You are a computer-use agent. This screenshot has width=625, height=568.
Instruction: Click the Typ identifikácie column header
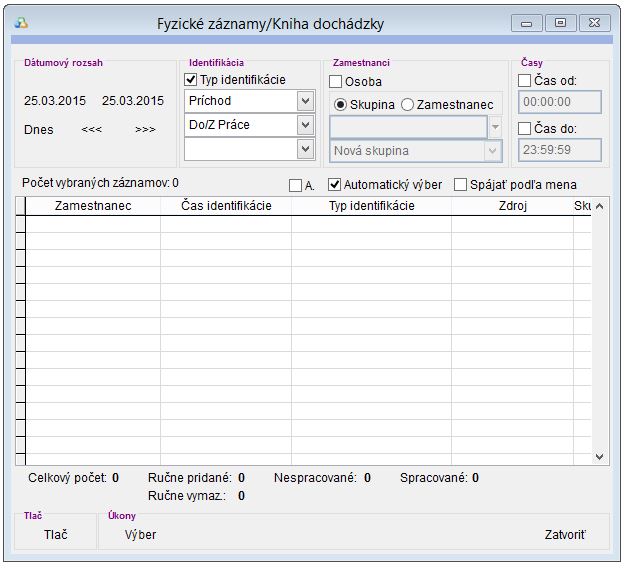[x=371, y=206]
